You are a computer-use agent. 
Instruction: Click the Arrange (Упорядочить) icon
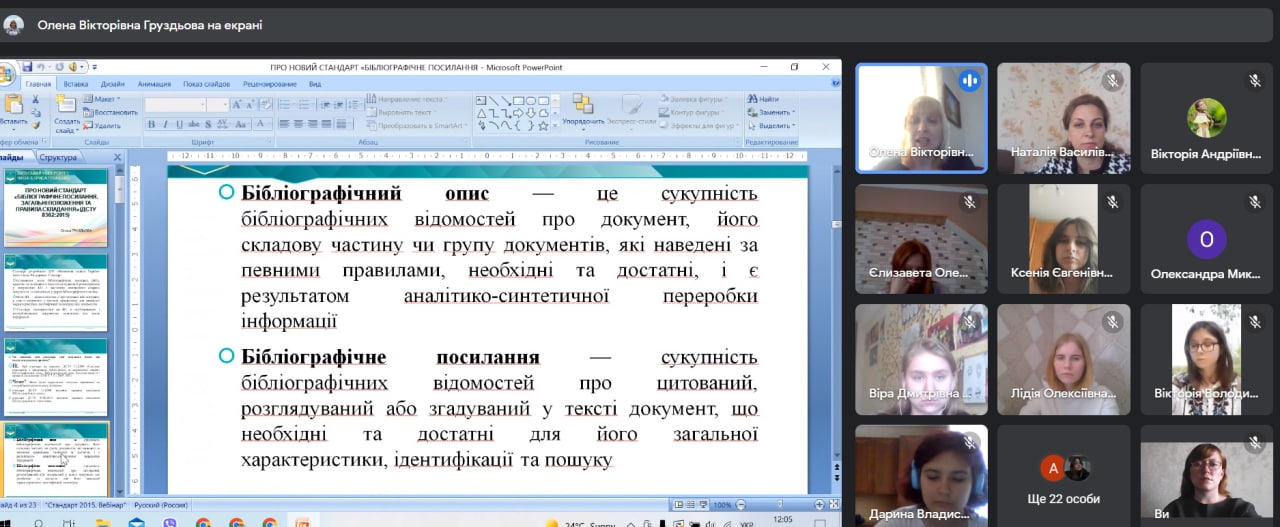582,108
